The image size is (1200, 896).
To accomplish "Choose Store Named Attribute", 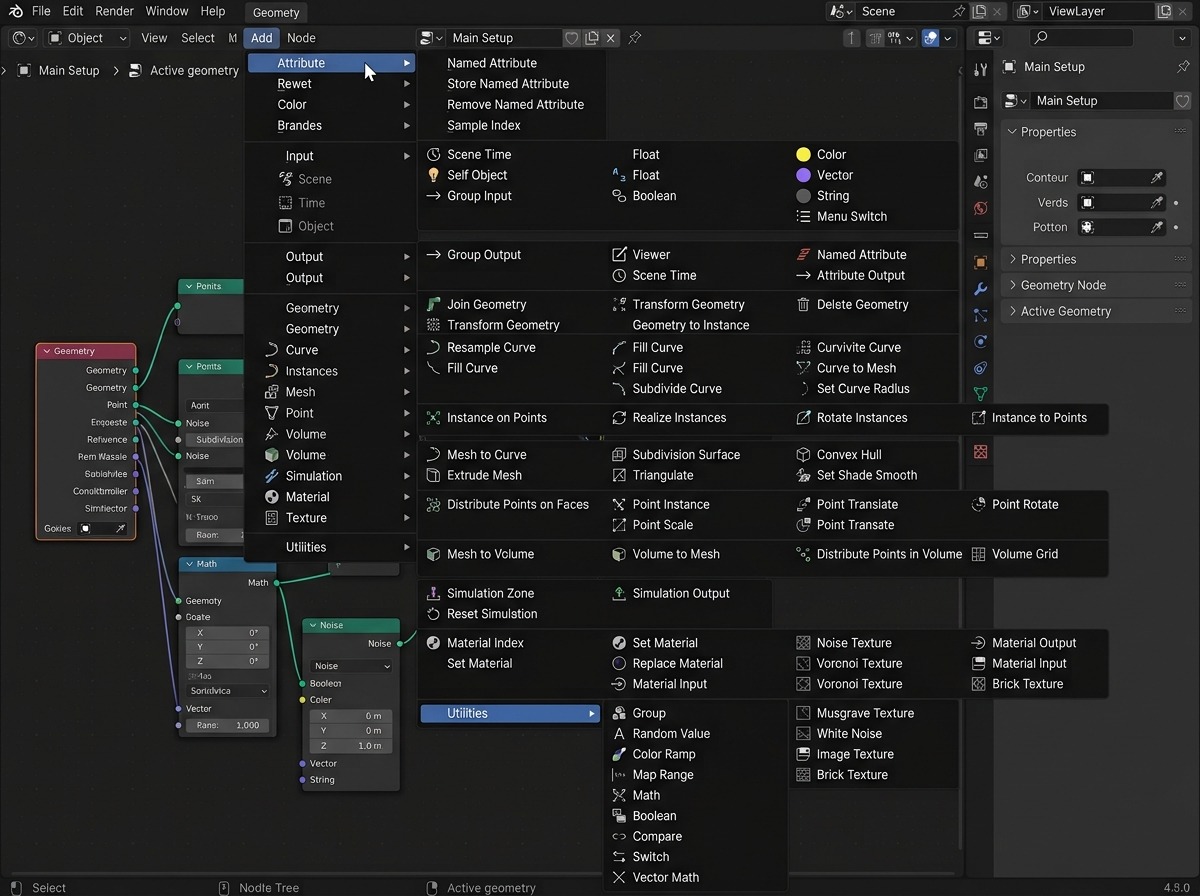I will tap(508, 84).
